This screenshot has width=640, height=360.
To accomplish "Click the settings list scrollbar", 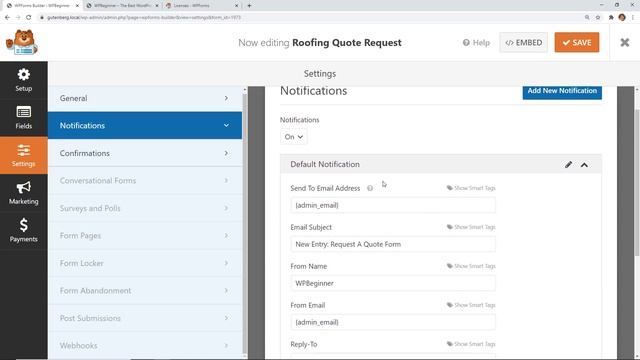I will point(245,222).
